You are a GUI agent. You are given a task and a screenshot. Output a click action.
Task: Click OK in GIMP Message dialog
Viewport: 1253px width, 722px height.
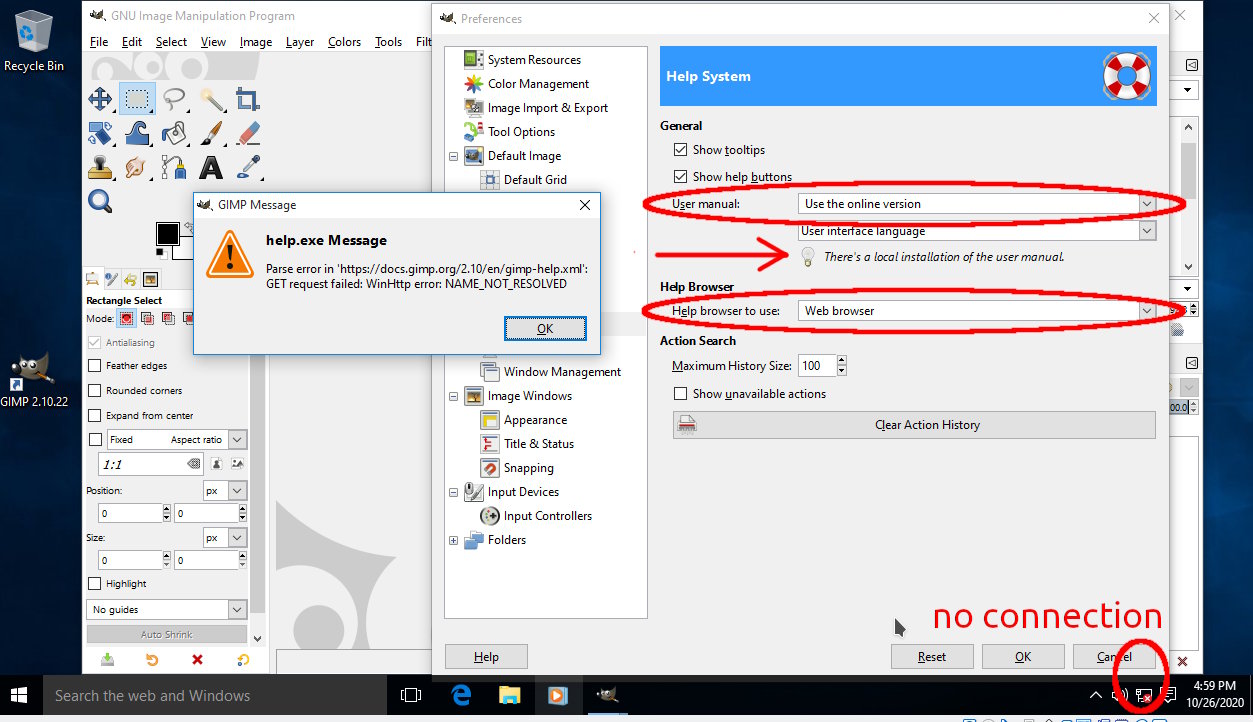tap(545, 328)
